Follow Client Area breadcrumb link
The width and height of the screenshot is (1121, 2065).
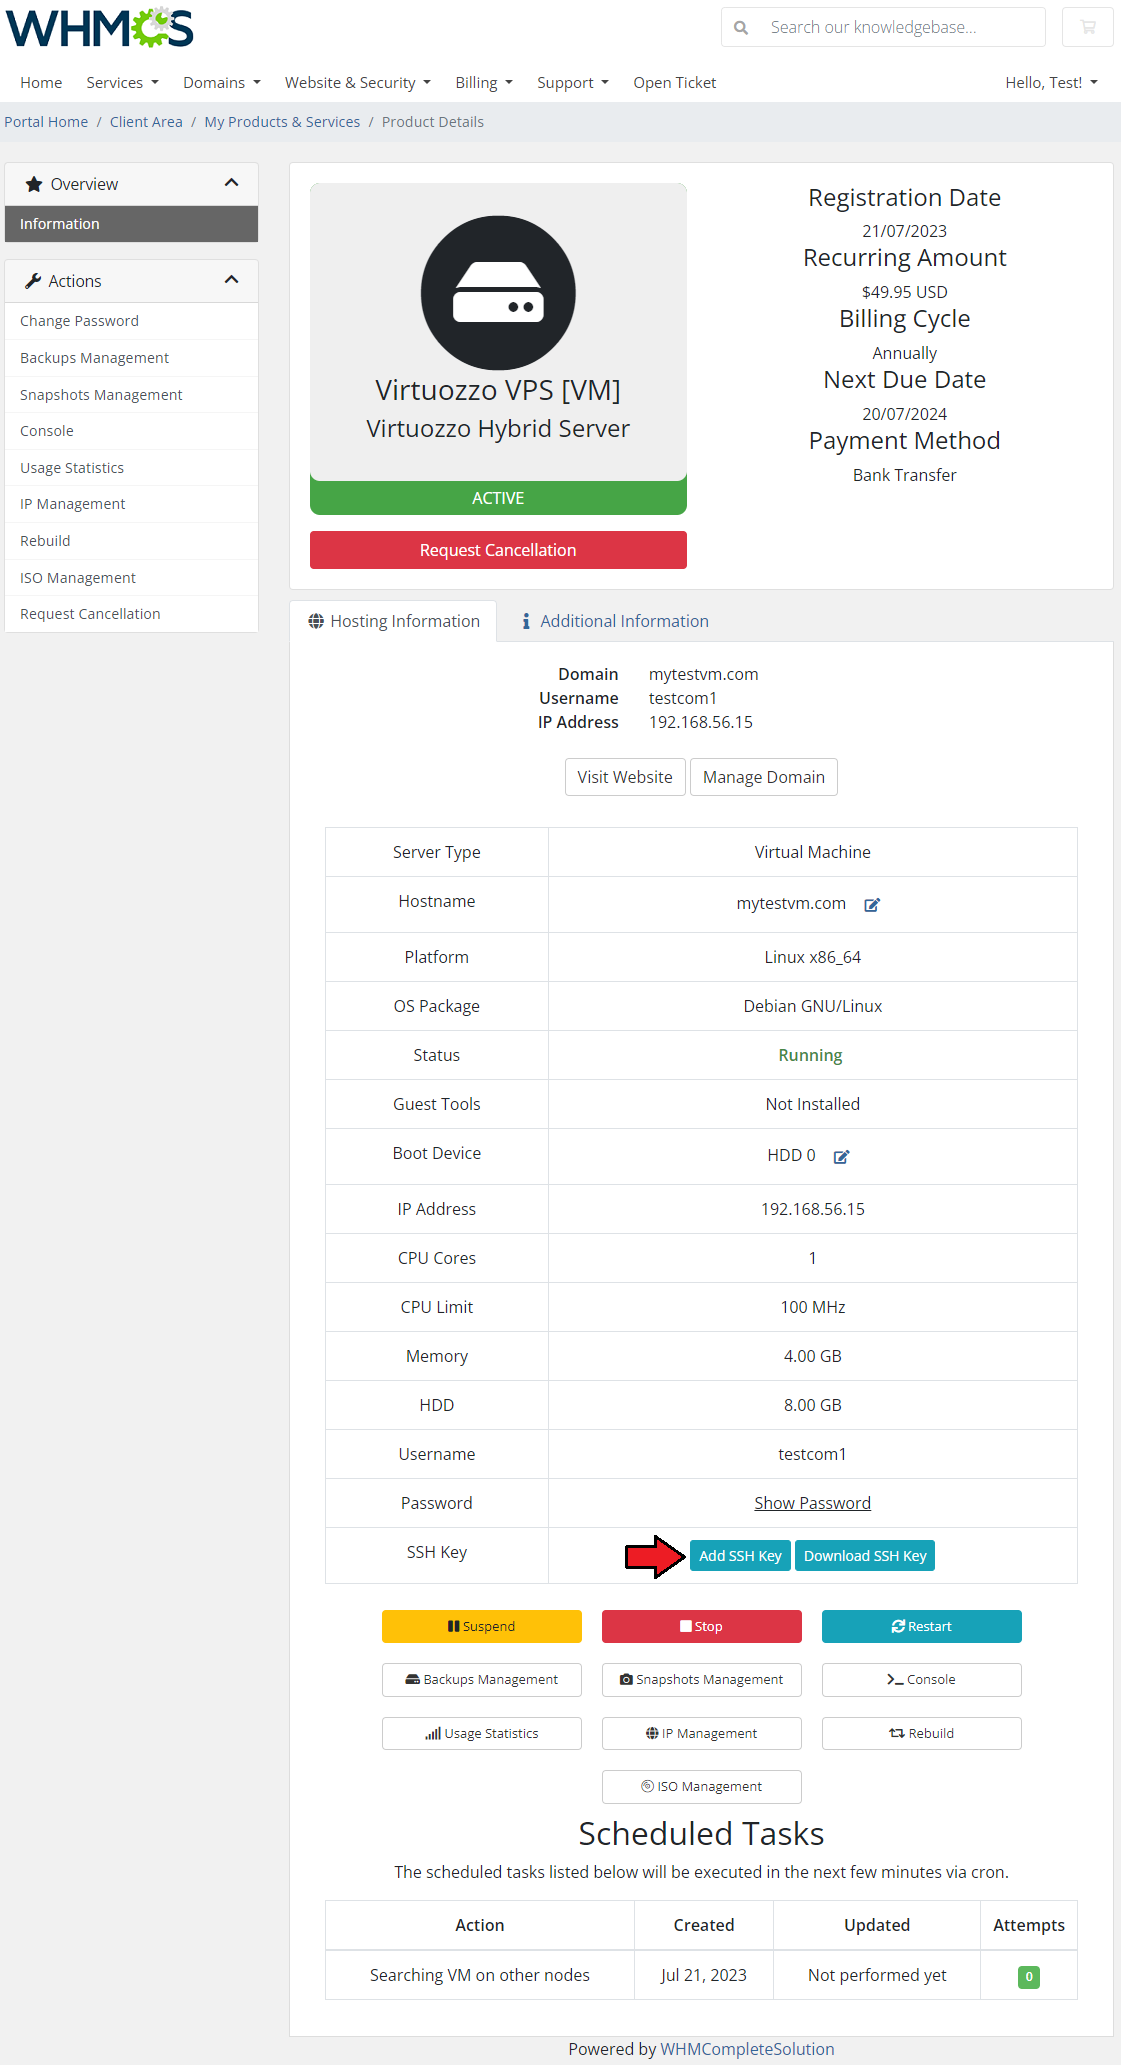[146, 122]
